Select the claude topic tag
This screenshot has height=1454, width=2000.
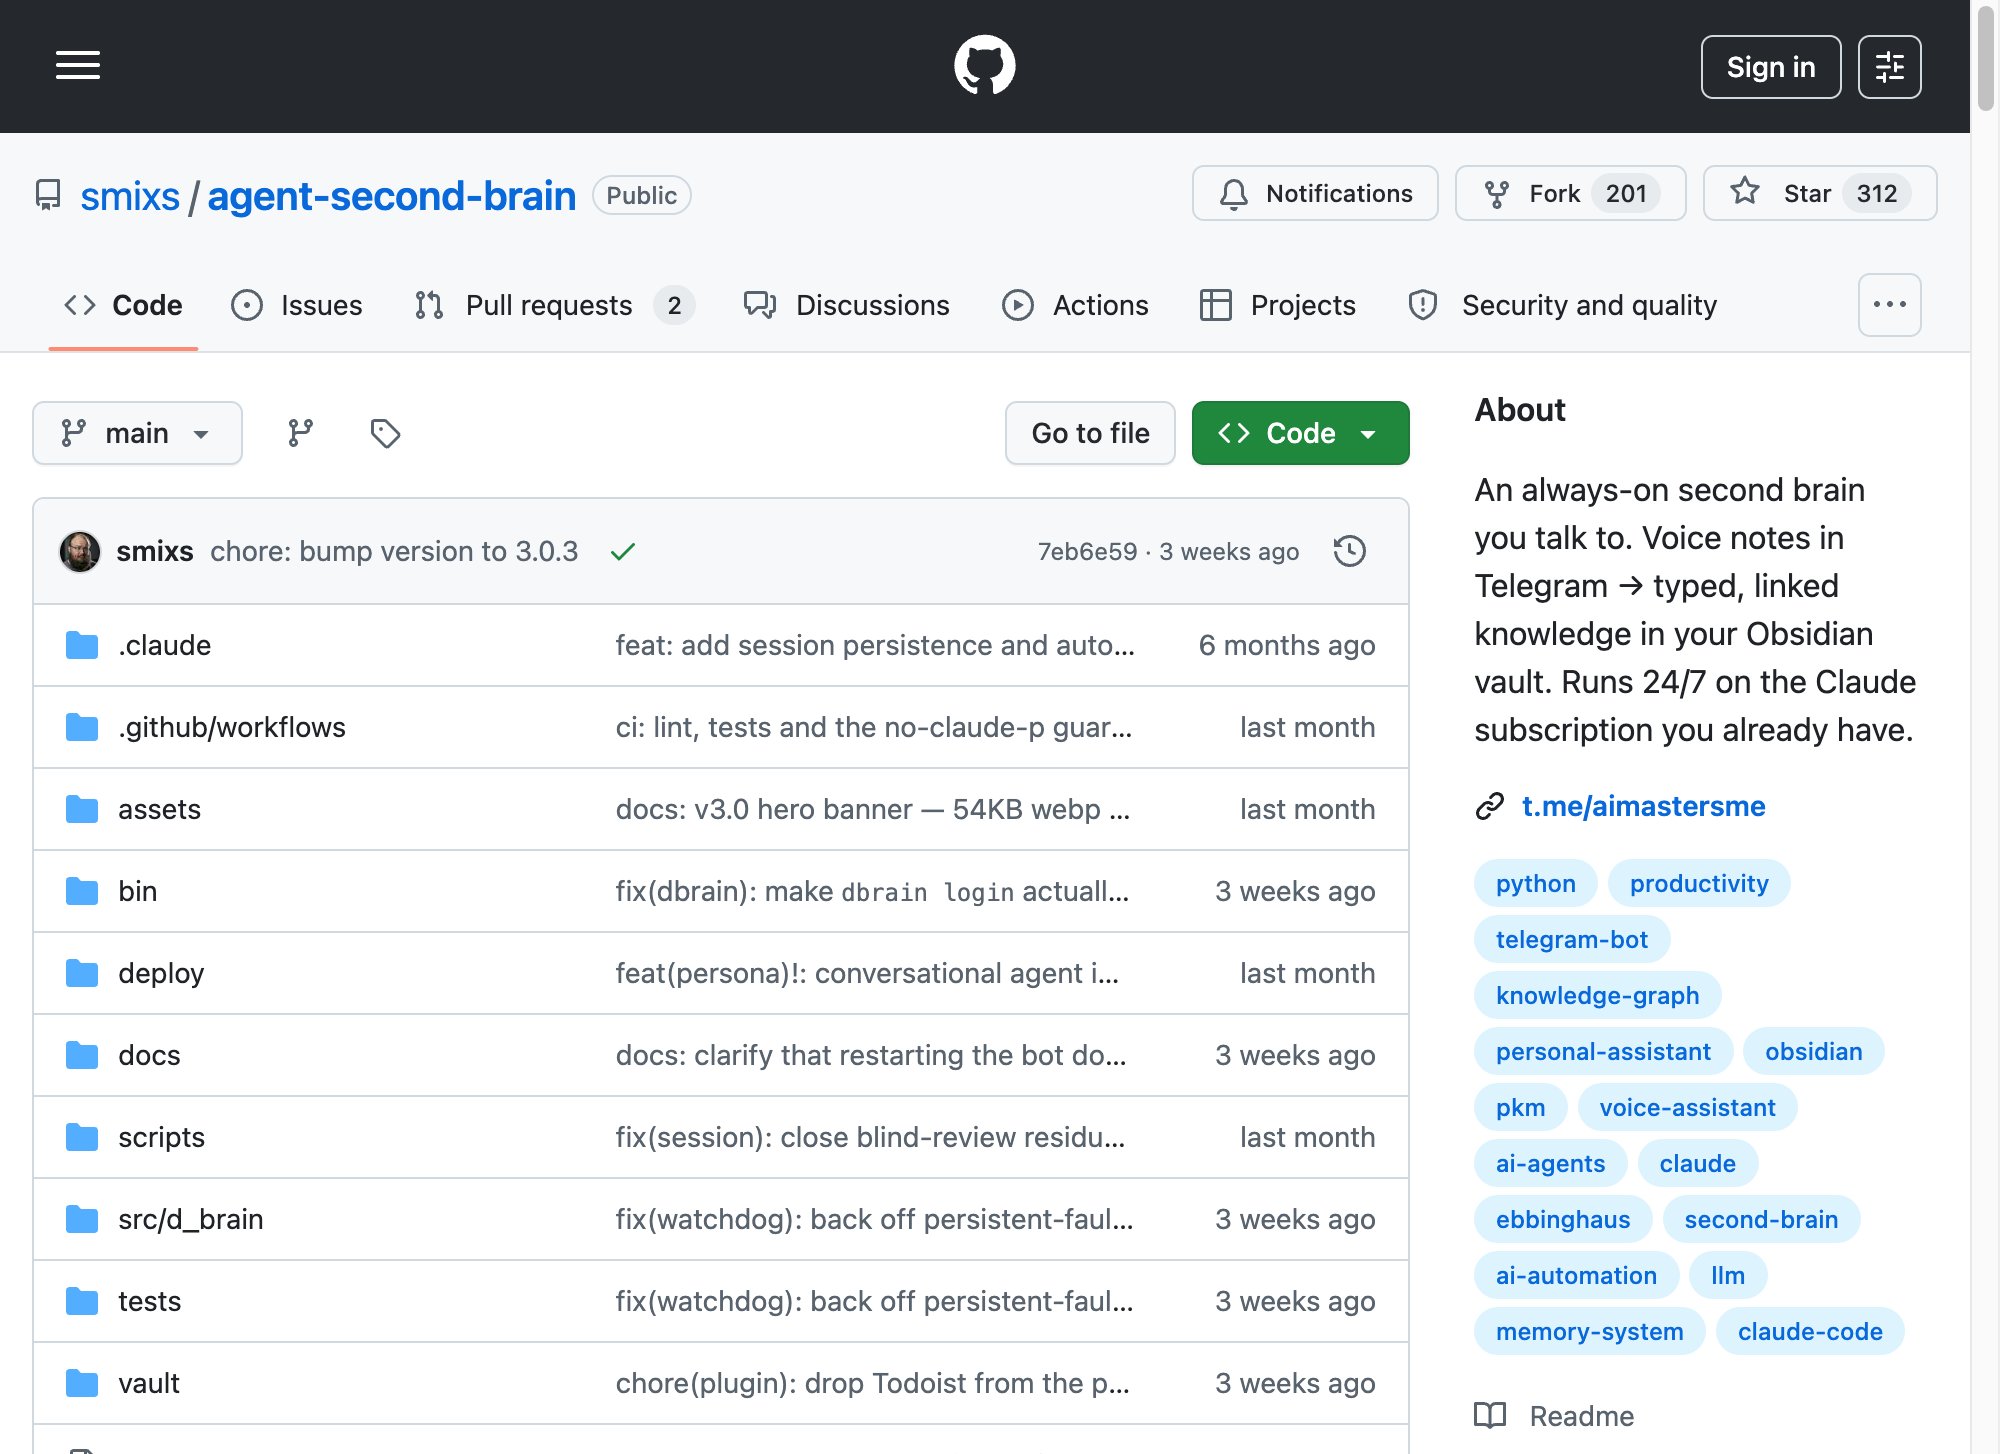1697,1163
